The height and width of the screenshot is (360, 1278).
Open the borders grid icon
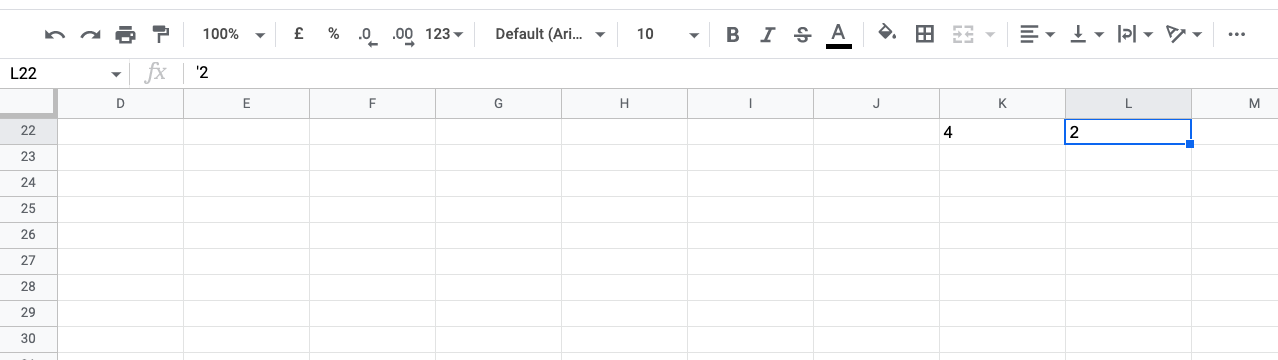(x=925, y=34)
